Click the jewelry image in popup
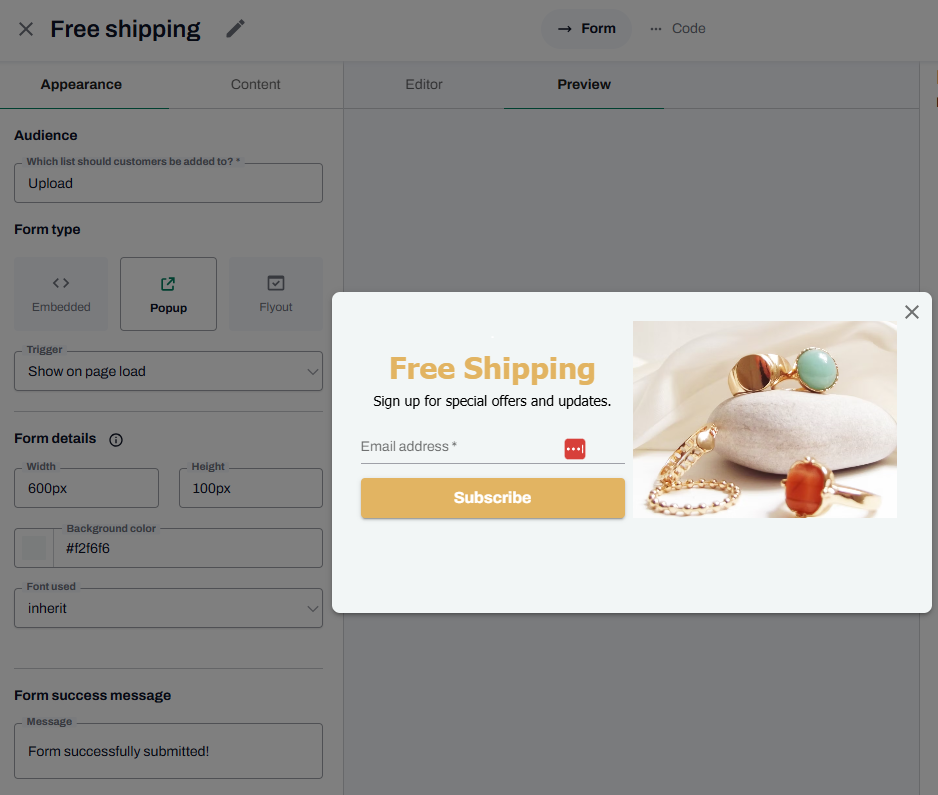 [765, 419]
